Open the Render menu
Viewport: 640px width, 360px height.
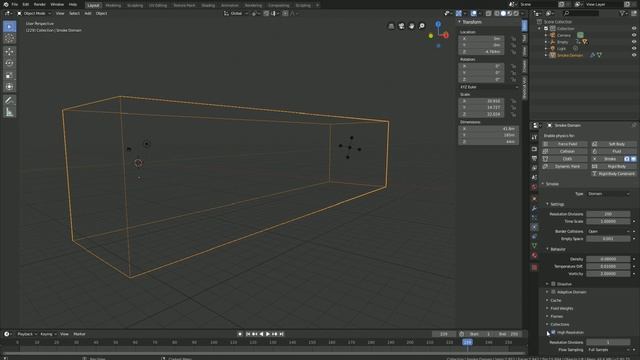40,4
